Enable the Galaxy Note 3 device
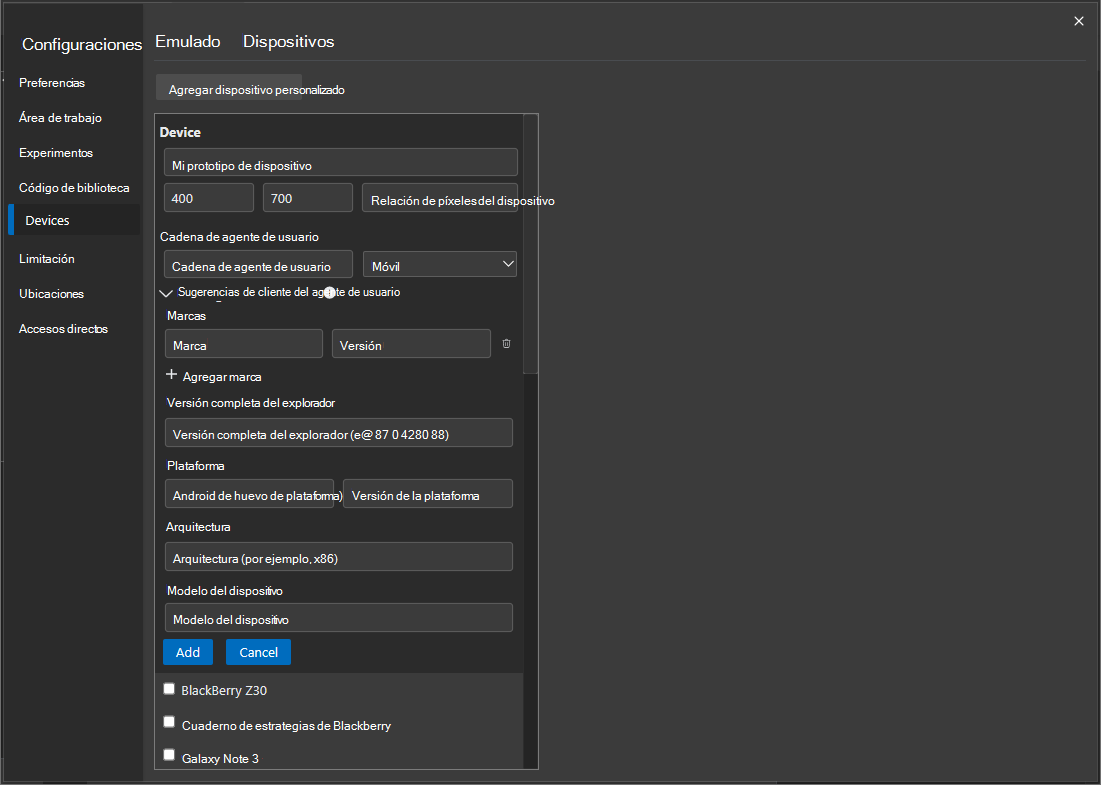 pos(169,755)
